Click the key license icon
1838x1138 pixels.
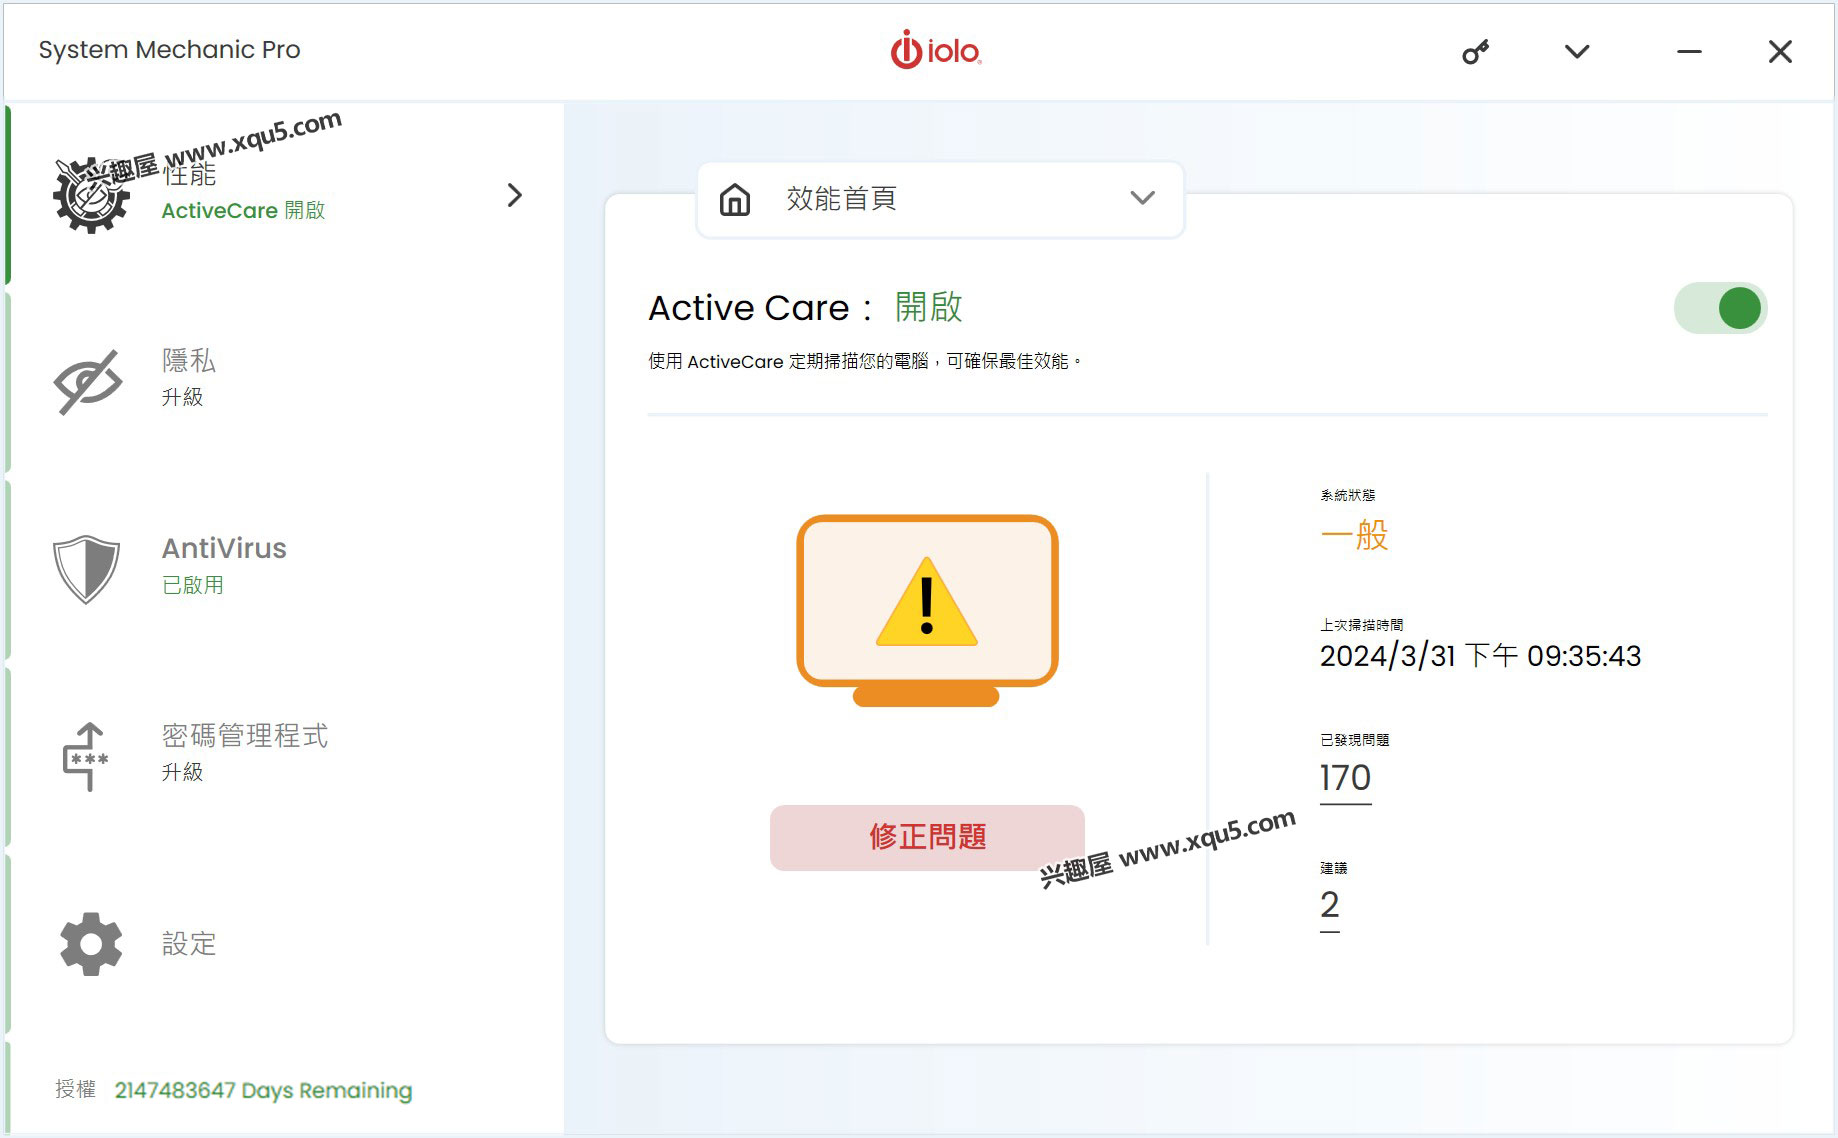(x=1475, y=52)
